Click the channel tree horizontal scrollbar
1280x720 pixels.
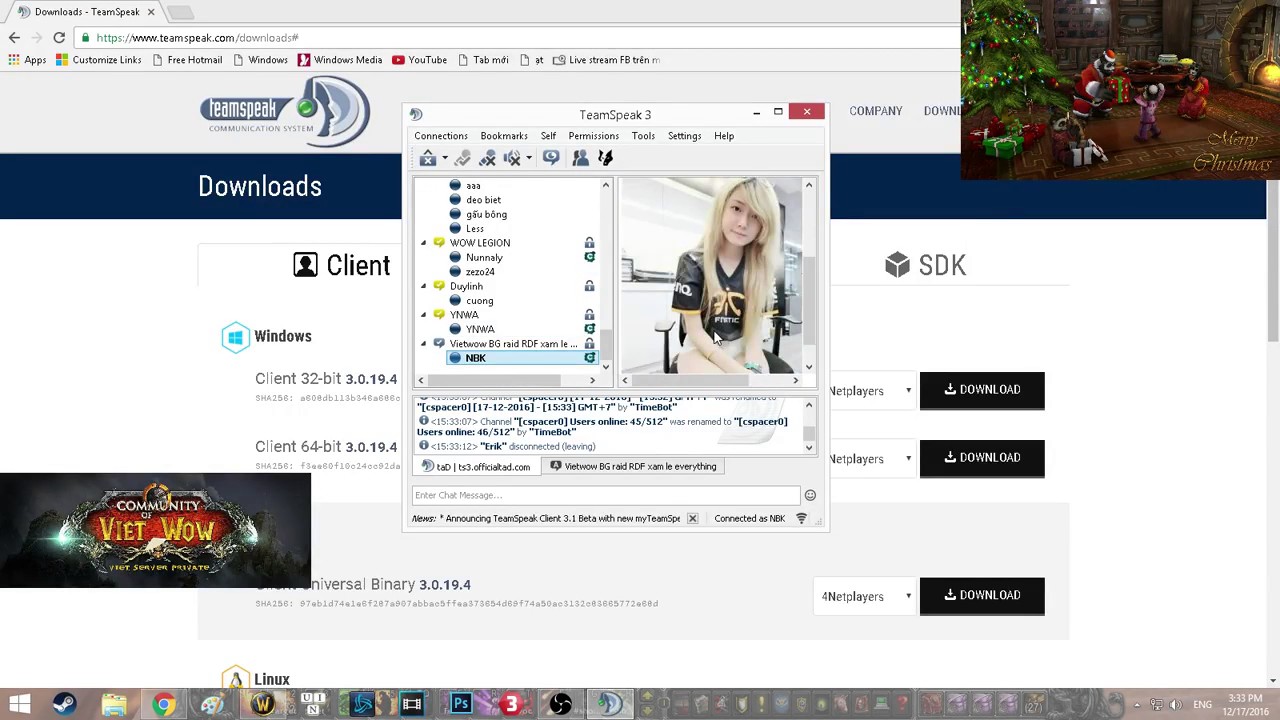pos(506,380)
